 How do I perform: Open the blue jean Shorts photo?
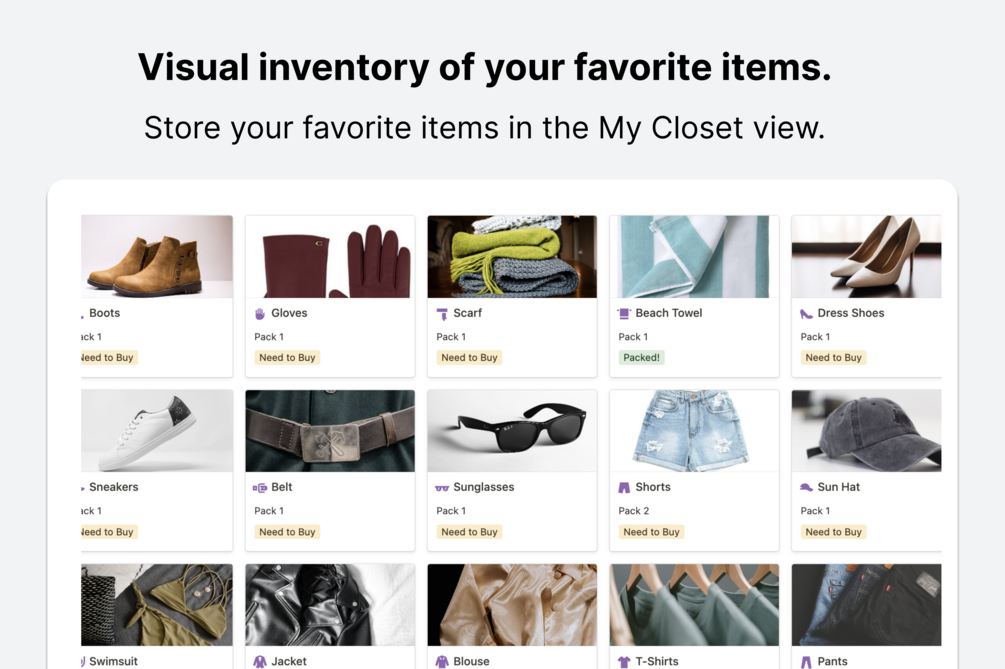(x=694, y=431)
